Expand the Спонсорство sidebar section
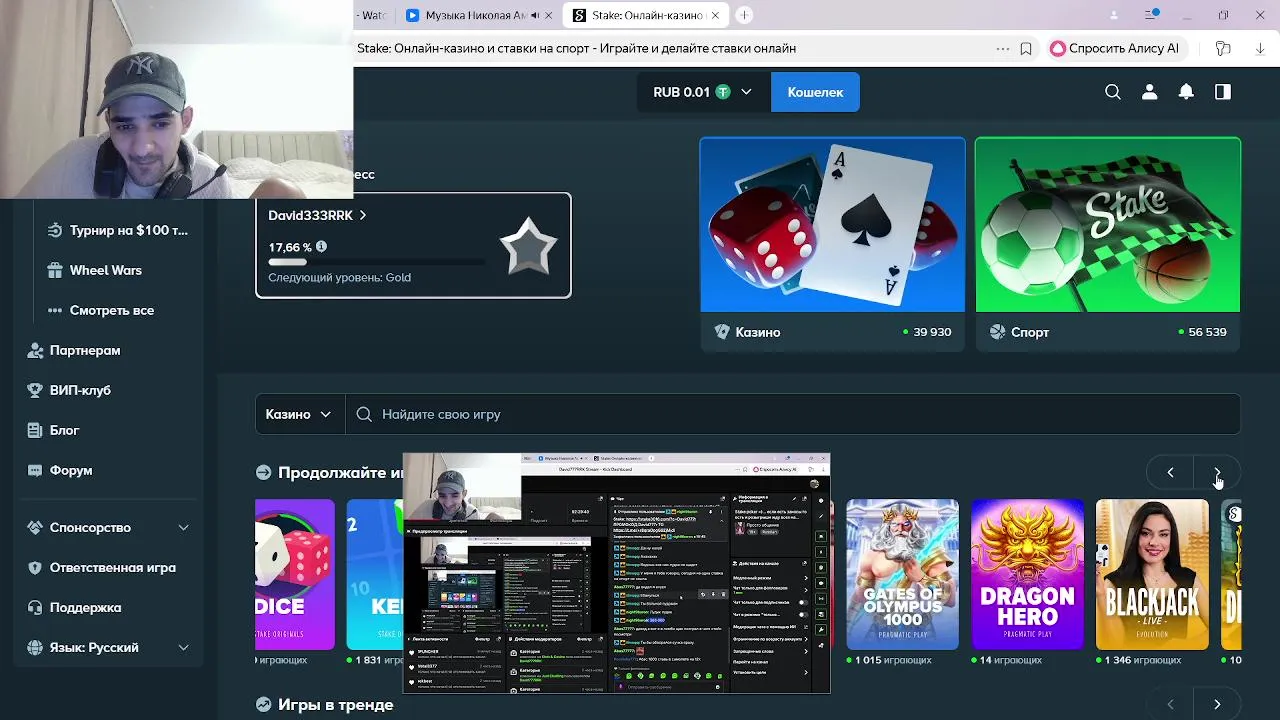1280x720 pixels. pyautogui.click(x=183, y=527)
